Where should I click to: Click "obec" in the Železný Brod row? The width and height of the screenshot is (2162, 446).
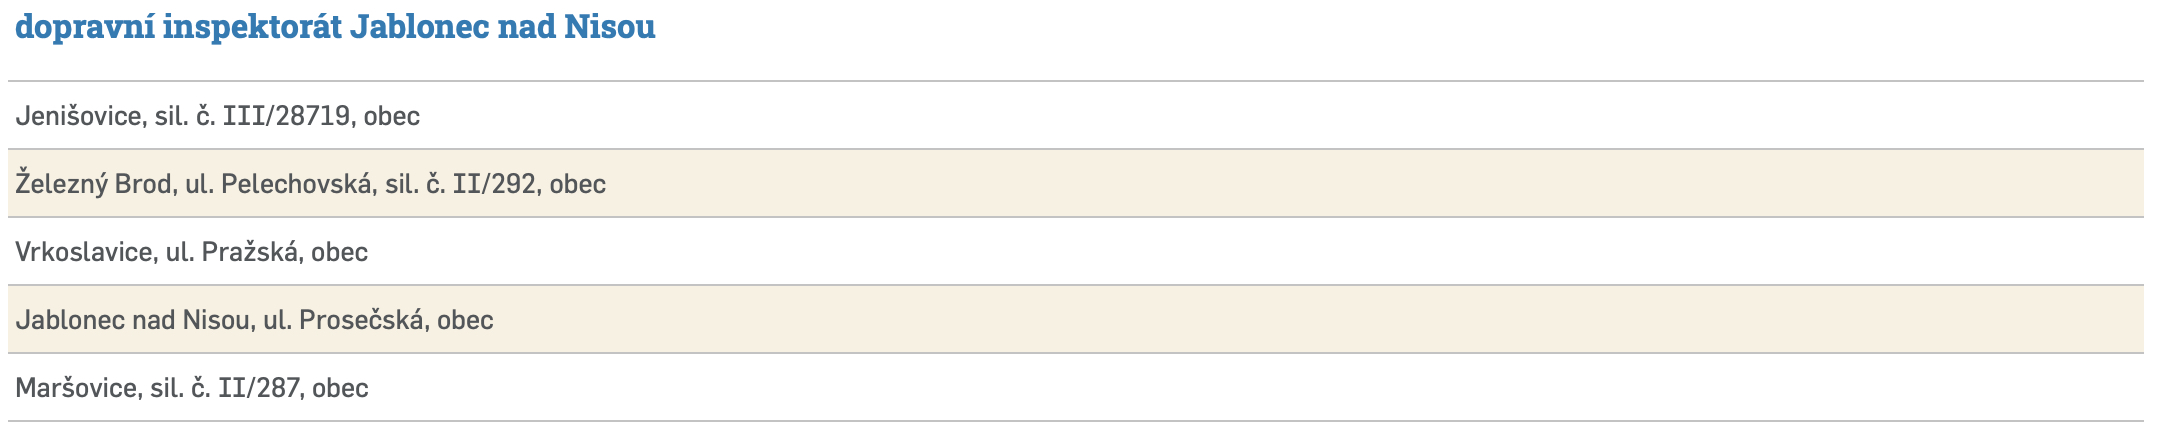[578, 184]
